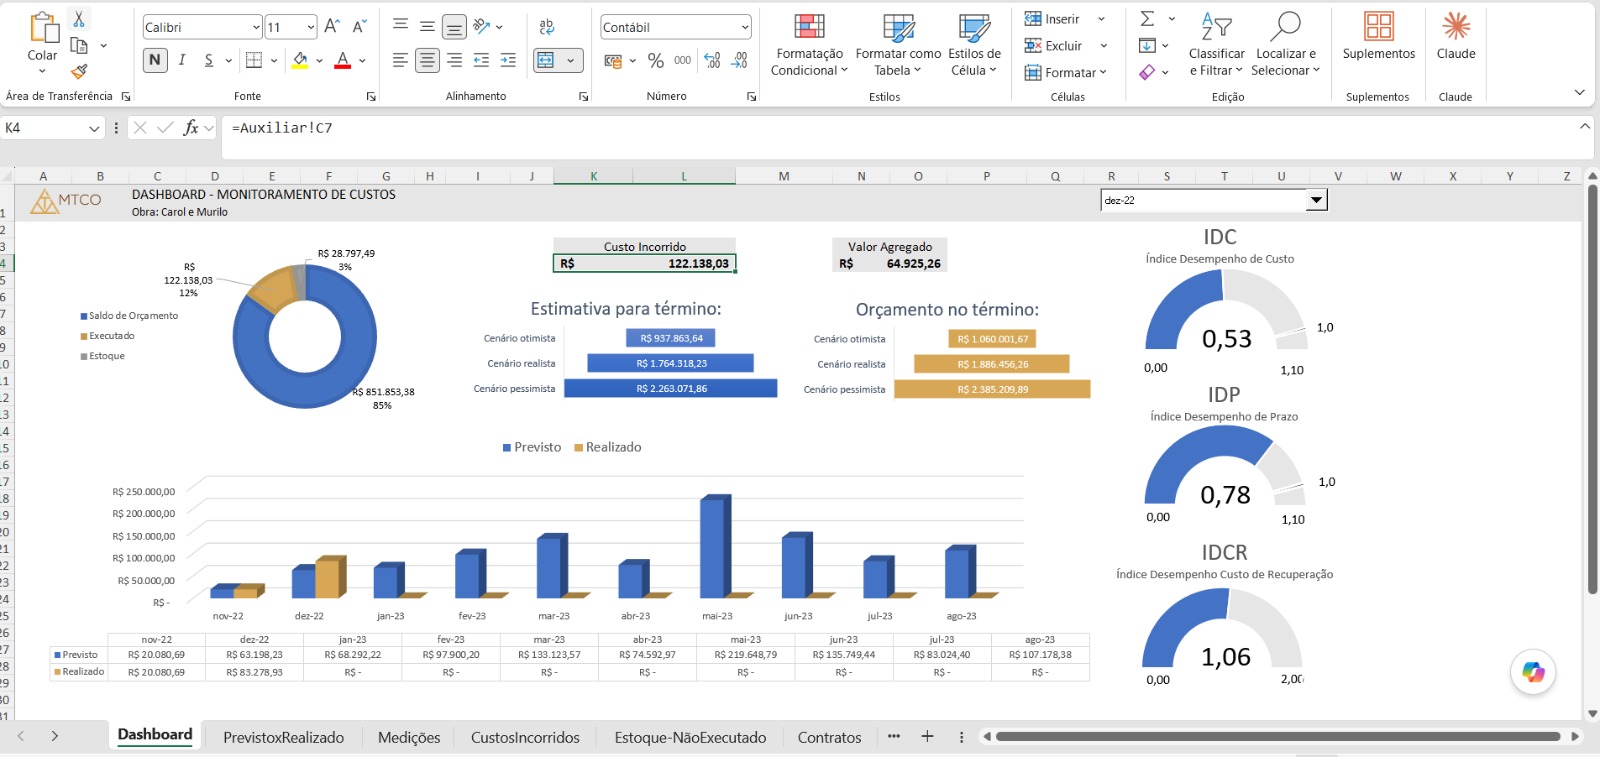Click the Cut scissors icon
The image size is (1600, 757).
coord(79,19)
